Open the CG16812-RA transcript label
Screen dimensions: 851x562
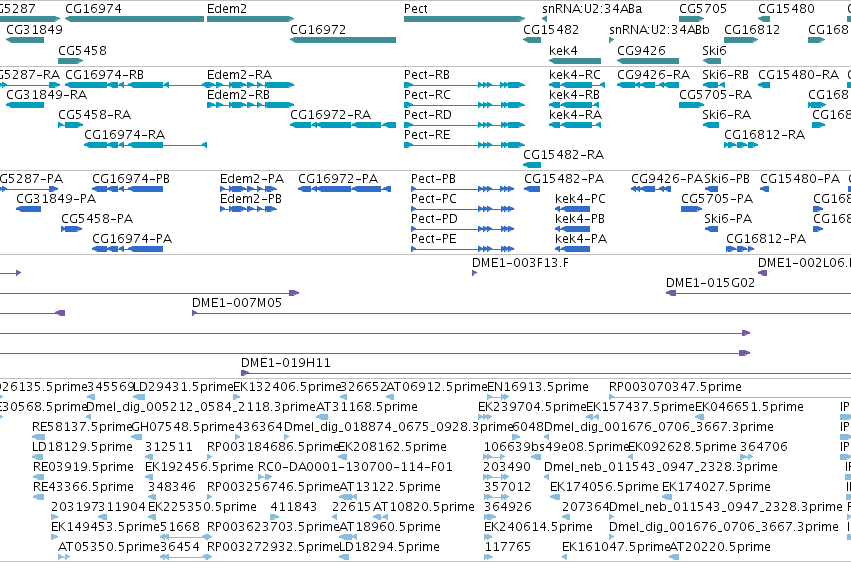point(765,135)
